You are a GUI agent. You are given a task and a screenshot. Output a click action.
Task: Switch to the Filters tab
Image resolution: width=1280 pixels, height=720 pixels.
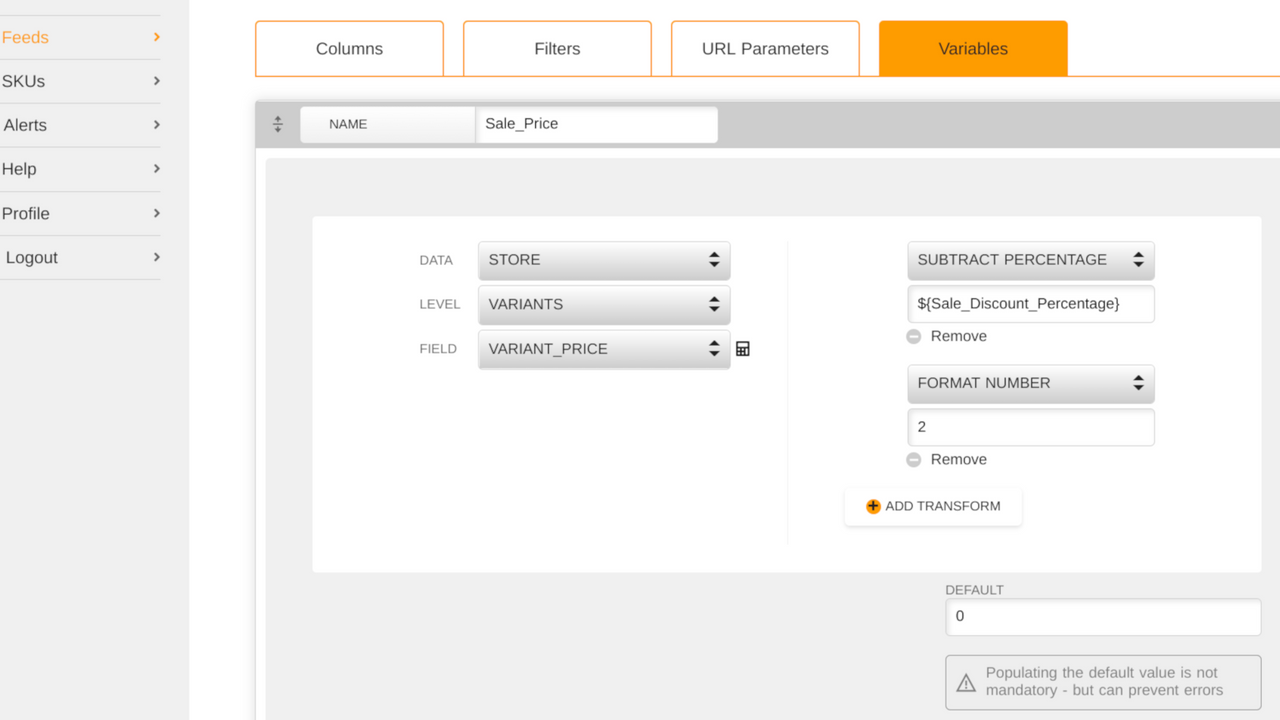(x=557, y=49)
